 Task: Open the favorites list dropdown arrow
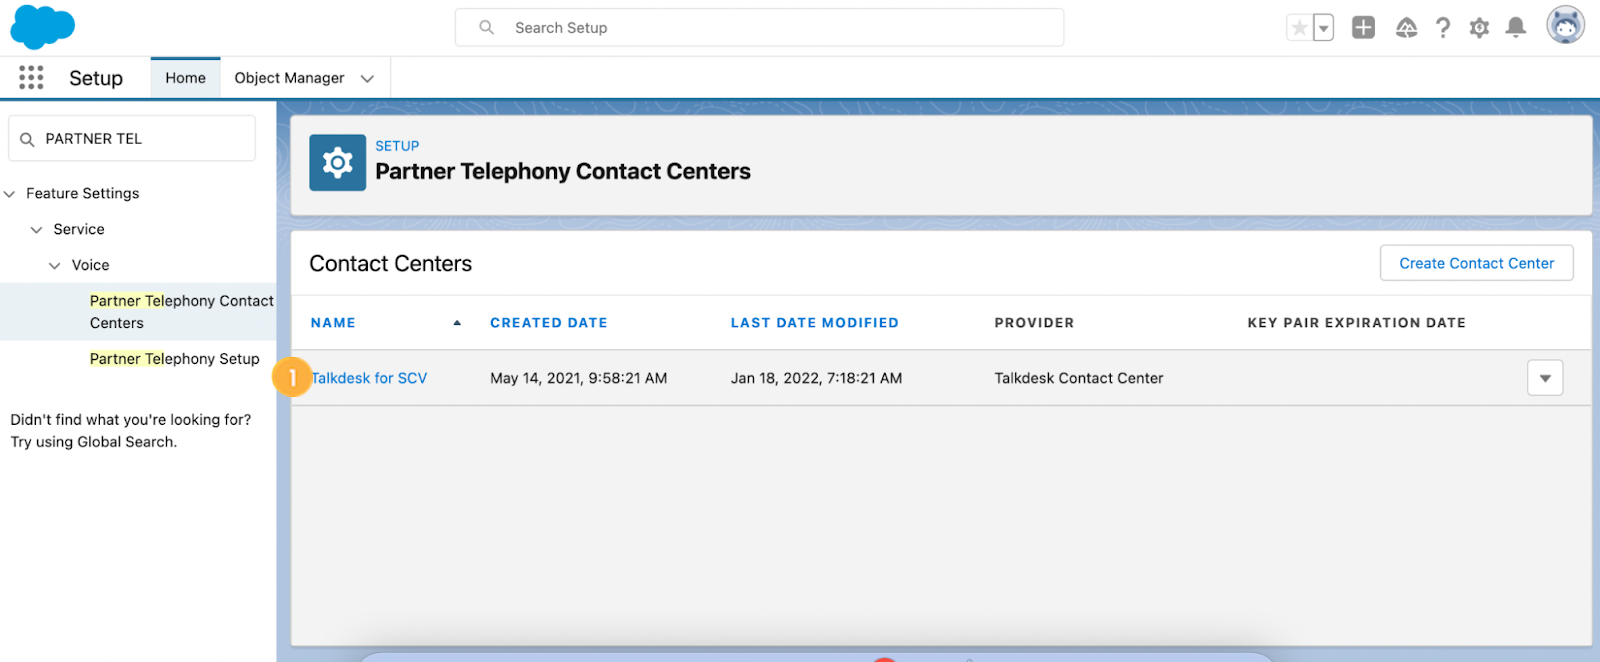1323,28
